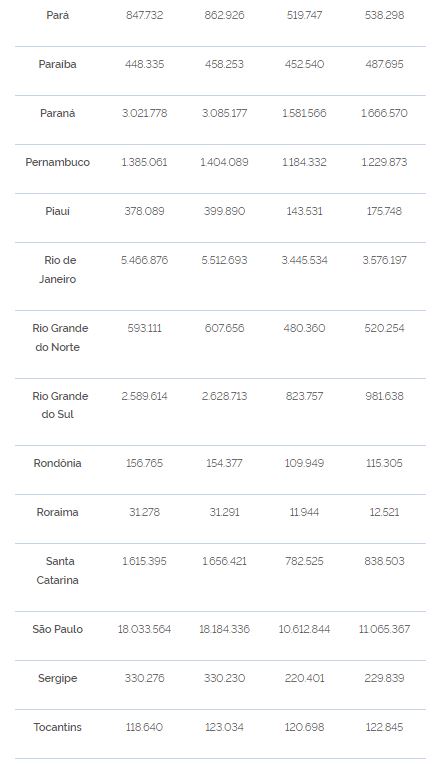The image size is (434, 765).
Task: Click the Piauí row label
Action: click(58, 211)
